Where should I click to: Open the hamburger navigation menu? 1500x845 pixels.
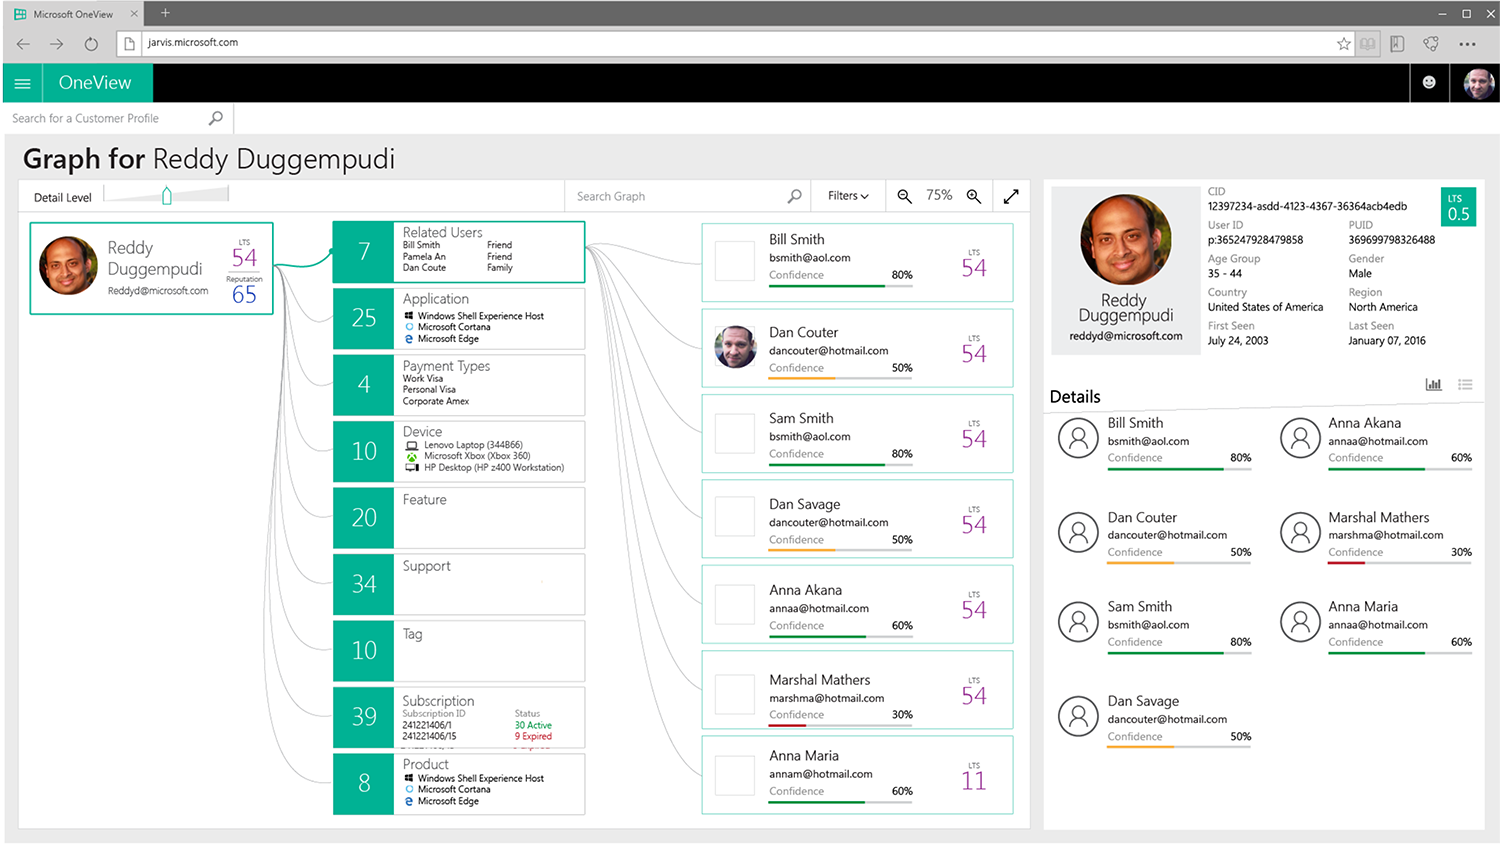pyautogui.click(x=22, y=83)
